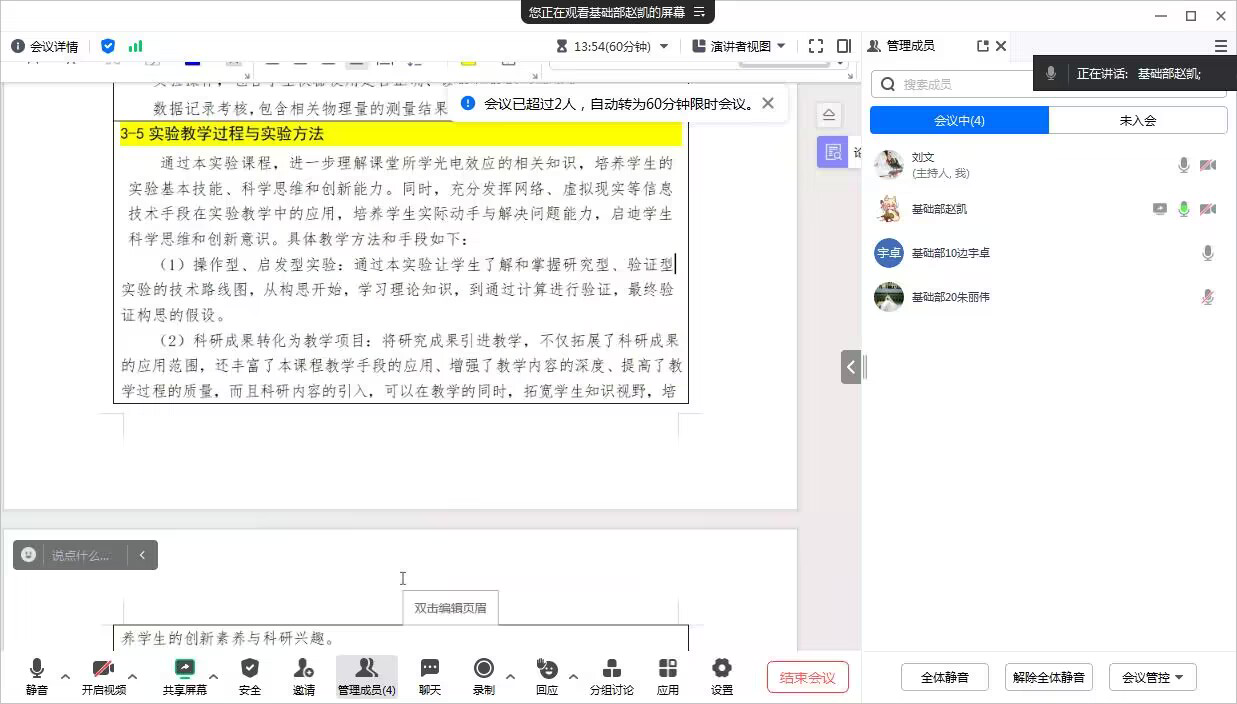This screenshot has height=704, width=1237.
Task: Click the 全体静音 button
Action: pos(944,677)
